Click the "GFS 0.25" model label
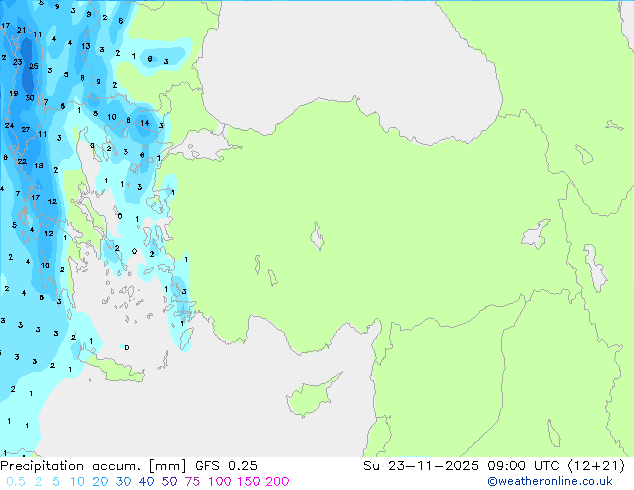 226,466
